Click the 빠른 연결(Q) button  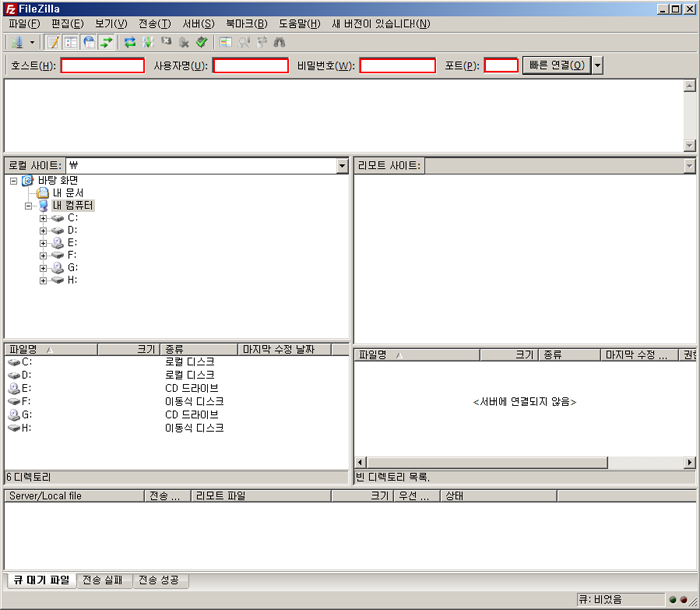tap(557, 66)
